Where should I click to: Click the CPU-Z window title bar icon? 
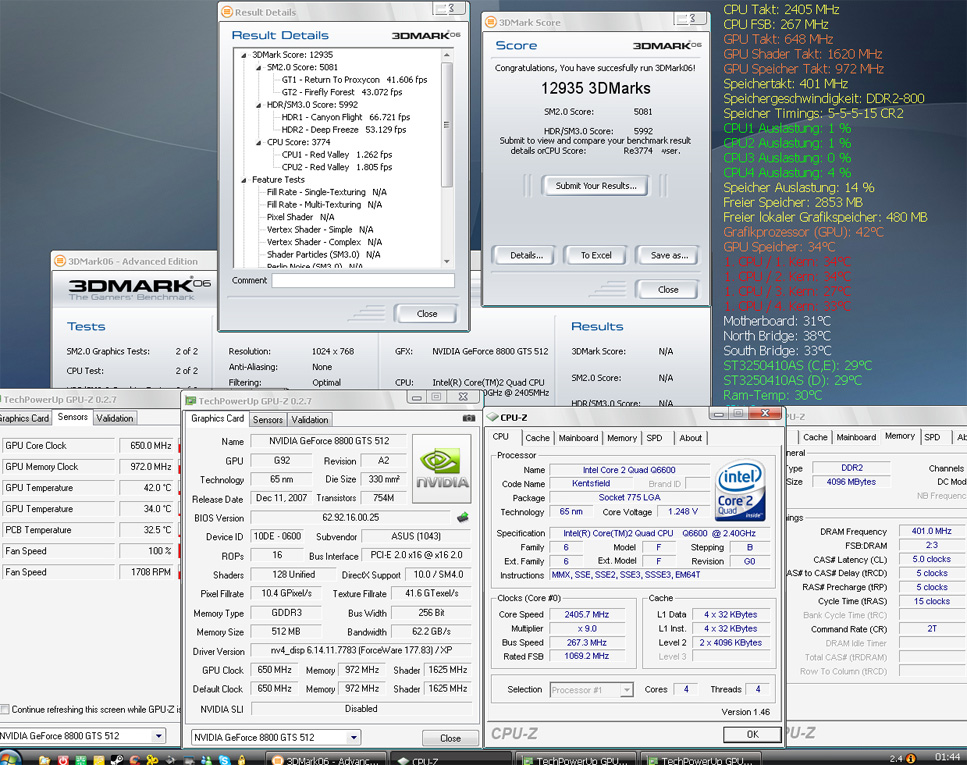click(x=492, y=417)
